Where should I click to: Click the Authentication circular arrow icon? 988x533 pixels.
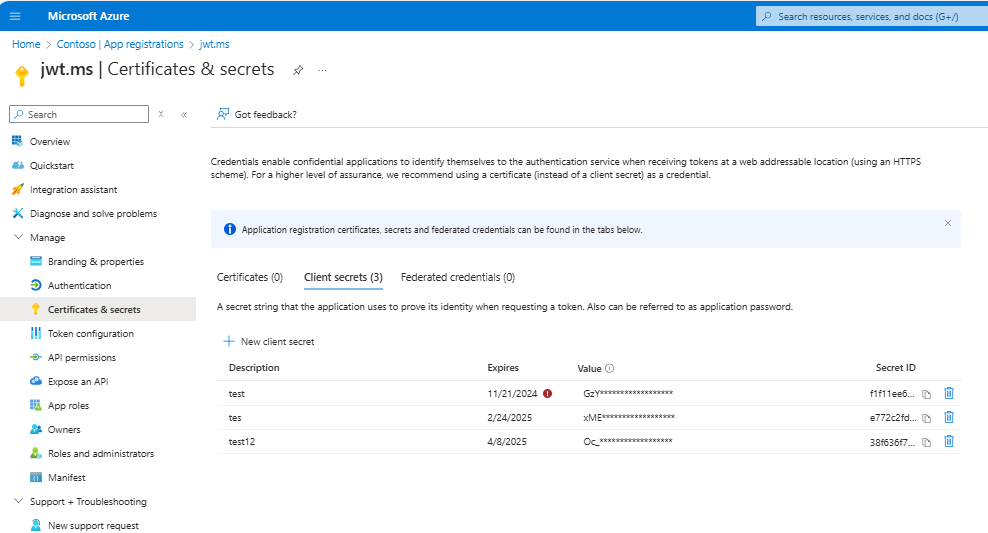tap(36, 285)
